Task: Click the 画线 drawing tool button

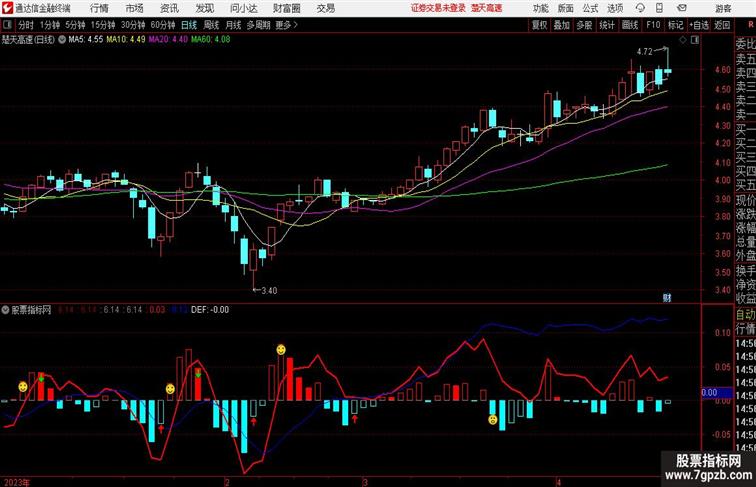Action: (630, 25)
